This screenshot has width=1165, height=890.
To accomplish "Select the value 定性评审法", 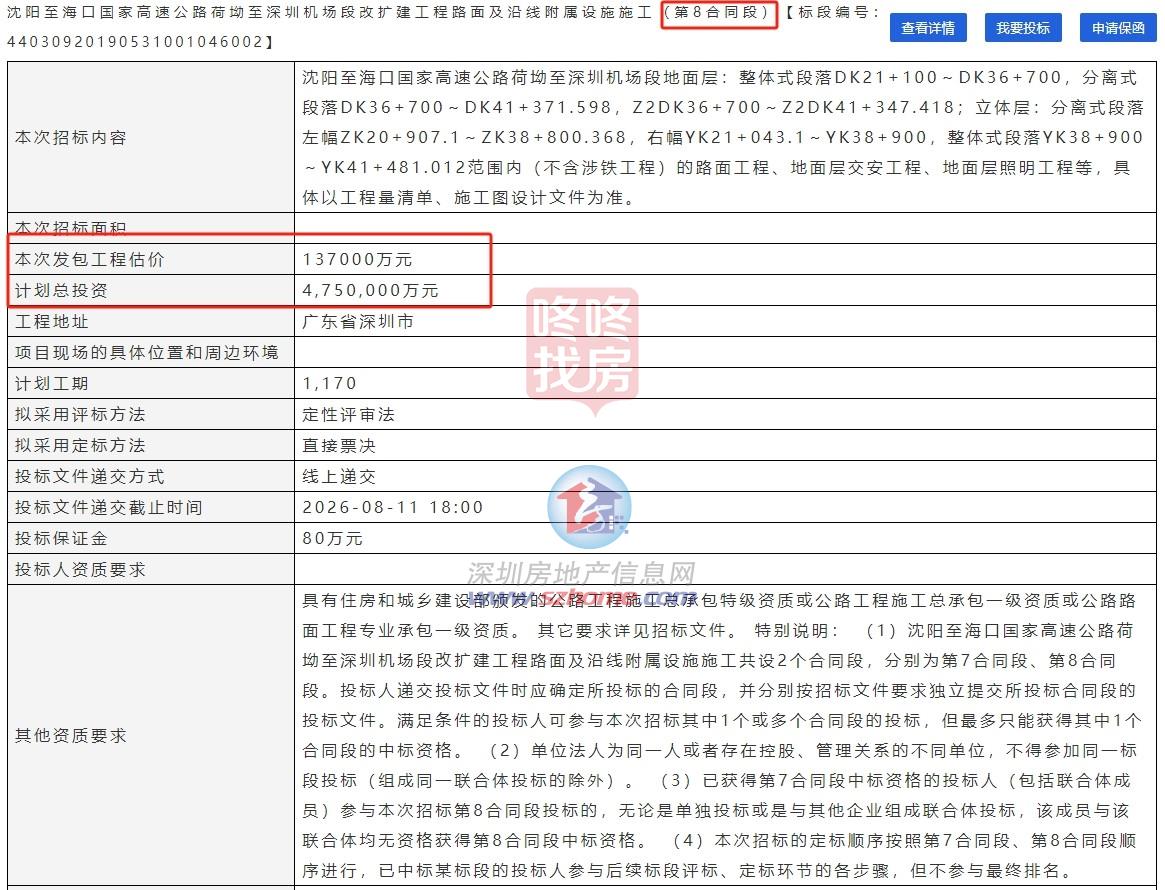I will pos(348,415).
